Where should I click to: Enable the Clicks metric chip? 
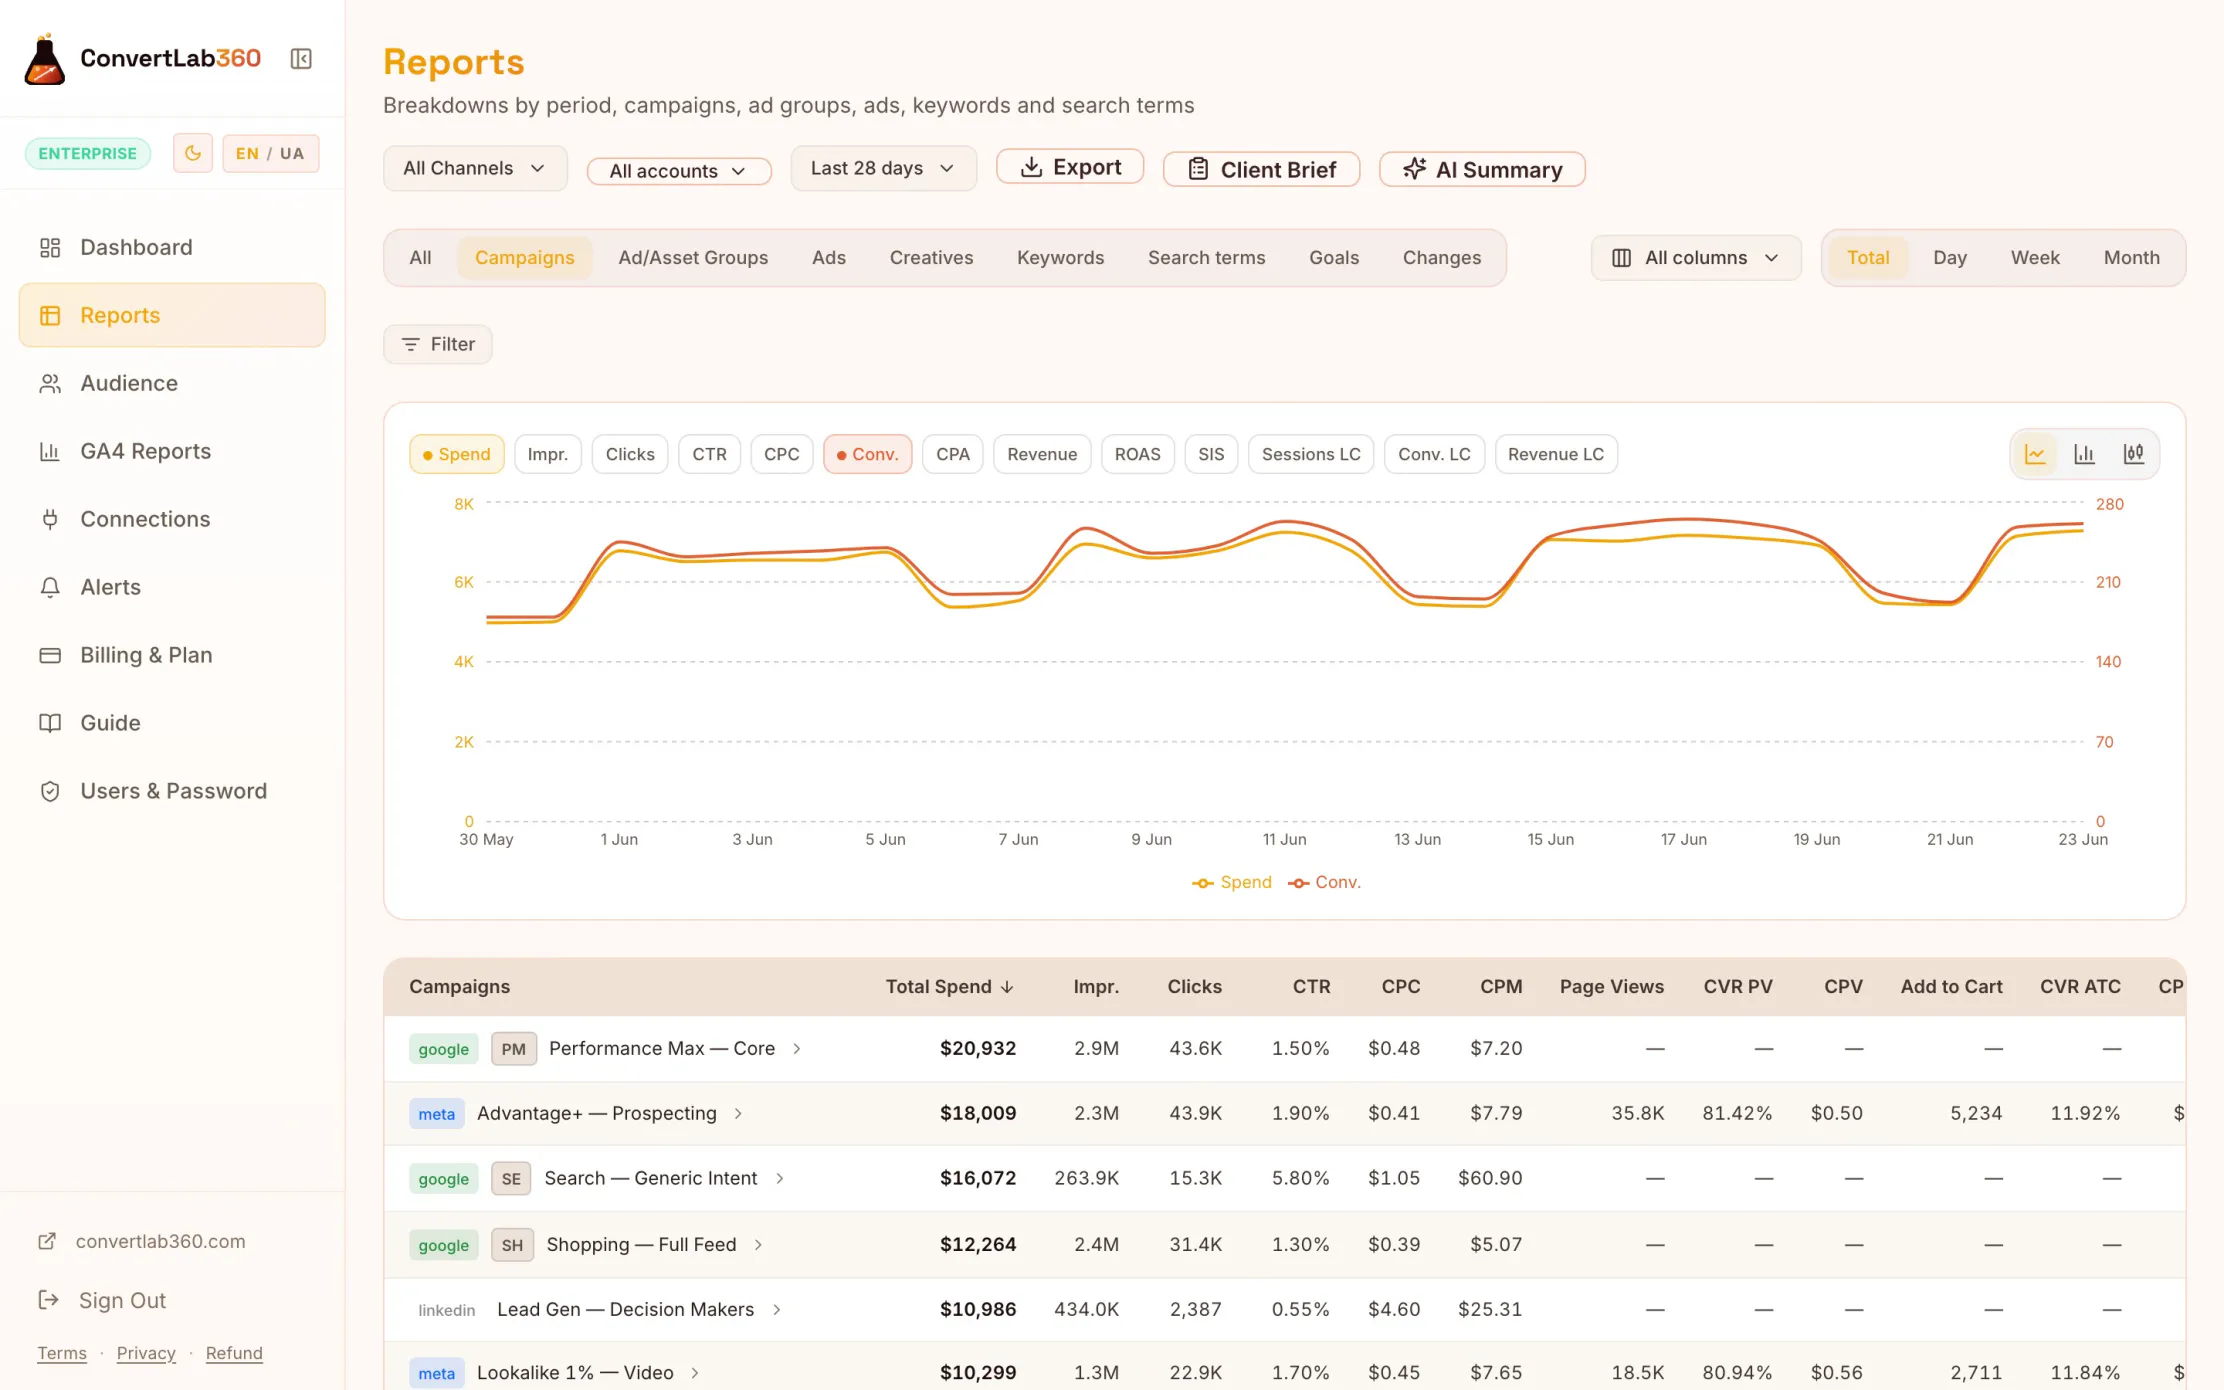(630, 454)
